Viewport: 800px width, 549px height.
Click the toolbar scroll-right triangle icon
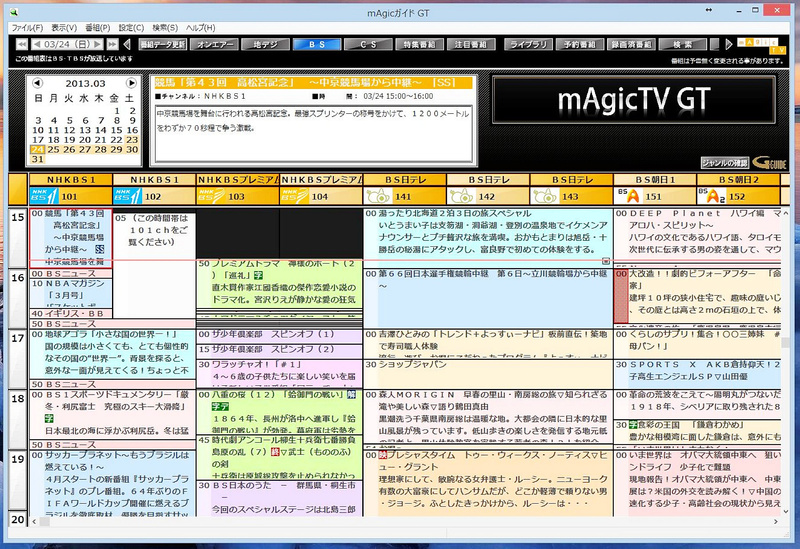729,44
